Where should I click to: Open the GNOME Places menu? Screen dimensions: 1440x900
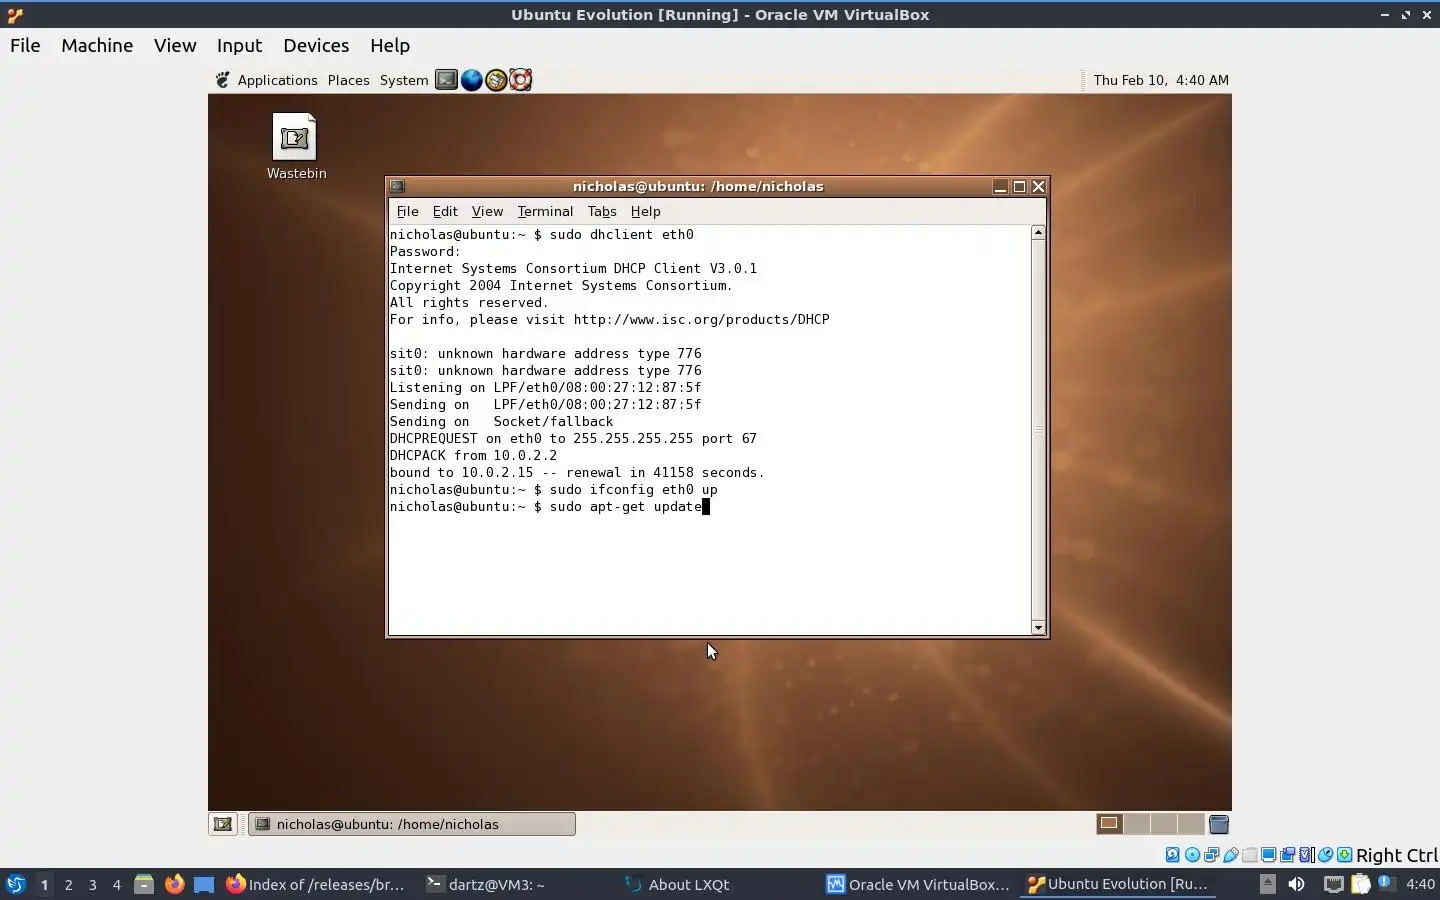[x=348, y=80]
